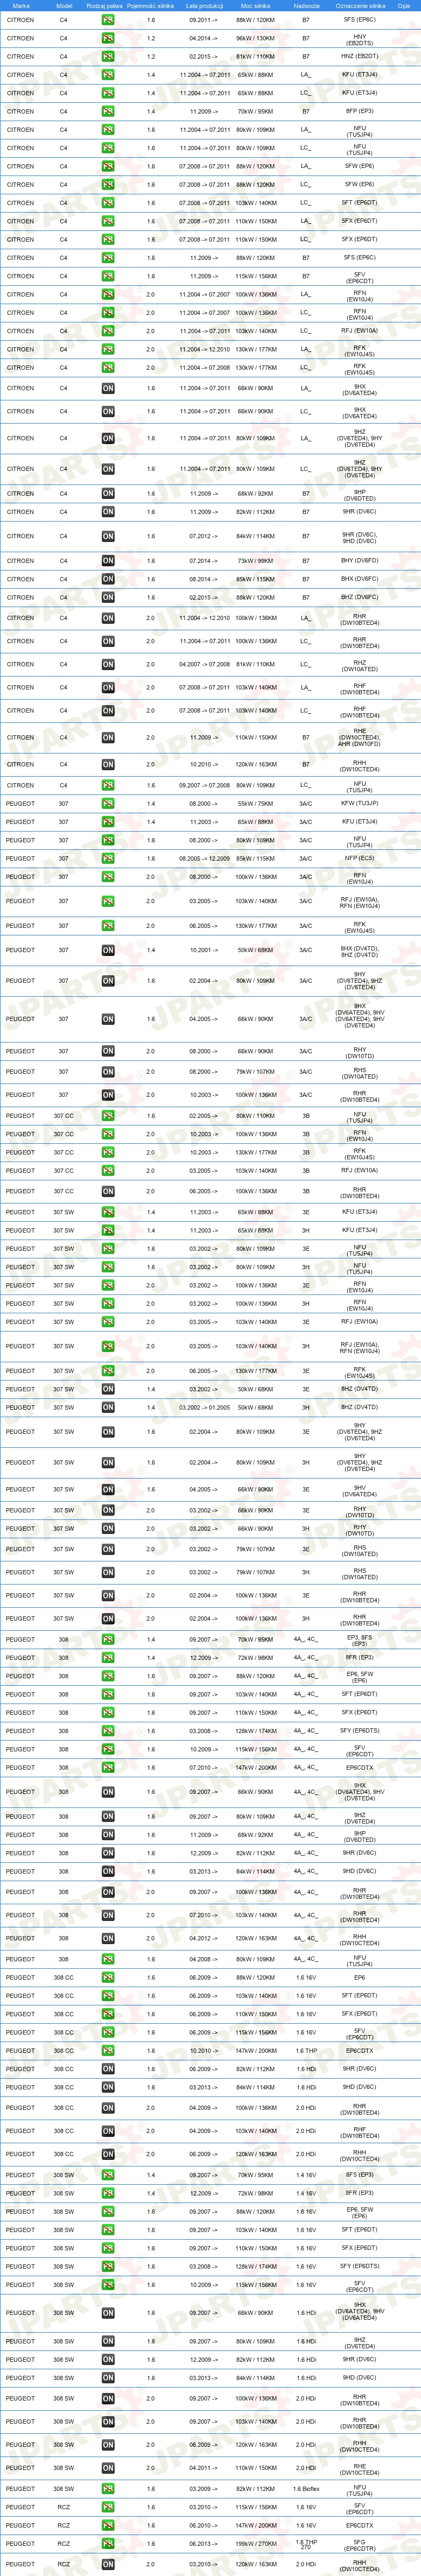The width and height of the screenshot is (421, 2576).
Task: Click petrol icon in 308 SW 1.6 Bioflex row
Action: click(108, 2489)
